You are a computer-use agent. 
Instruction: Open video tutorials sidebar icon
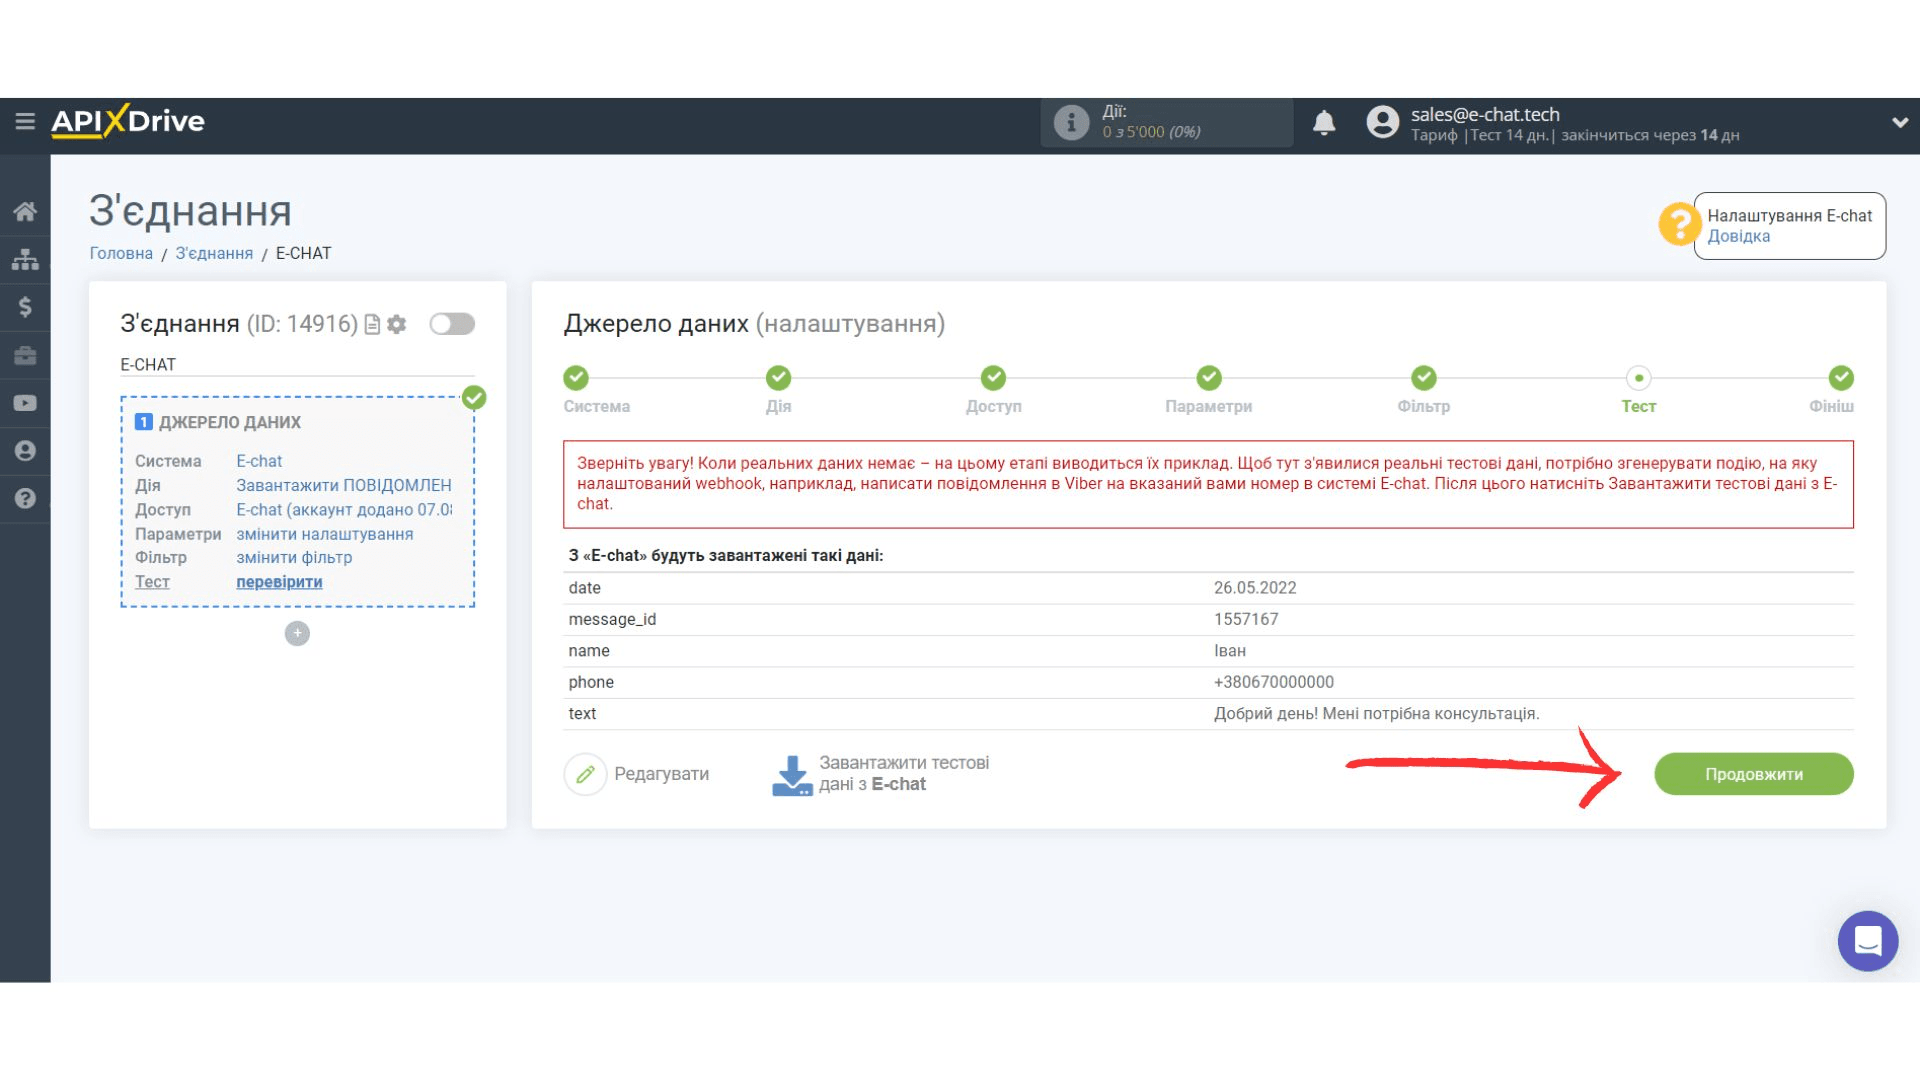point(25,403)
